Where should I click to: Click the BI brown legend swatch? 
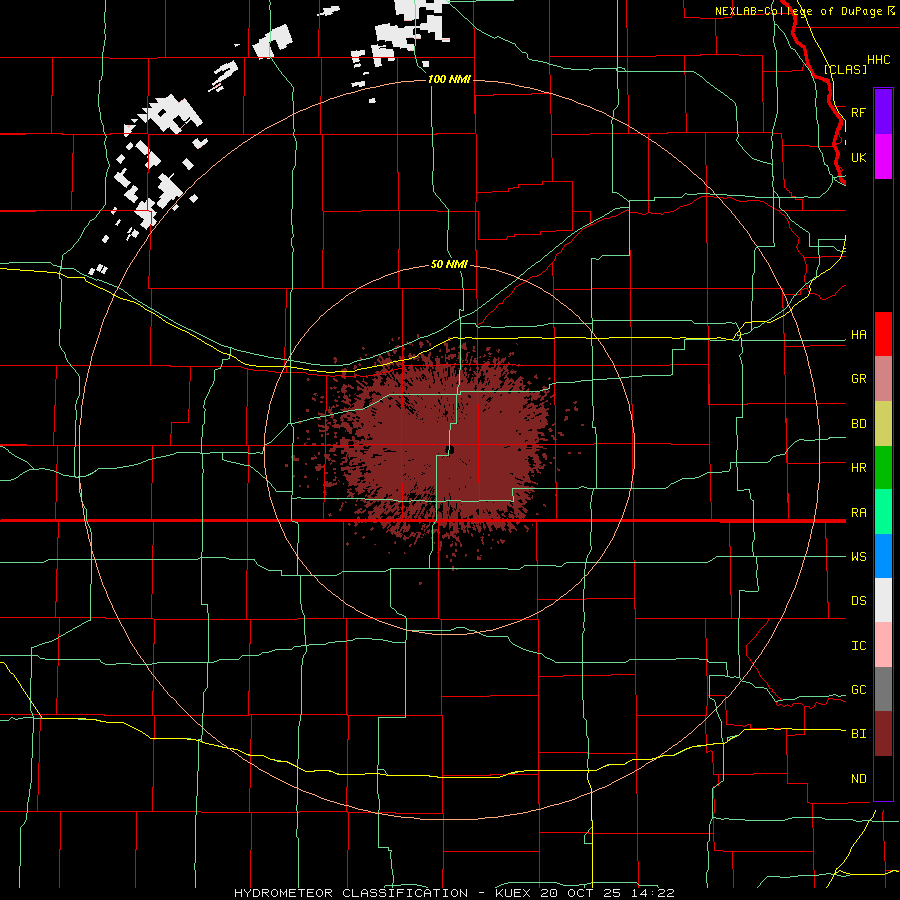tap(883, 734)
